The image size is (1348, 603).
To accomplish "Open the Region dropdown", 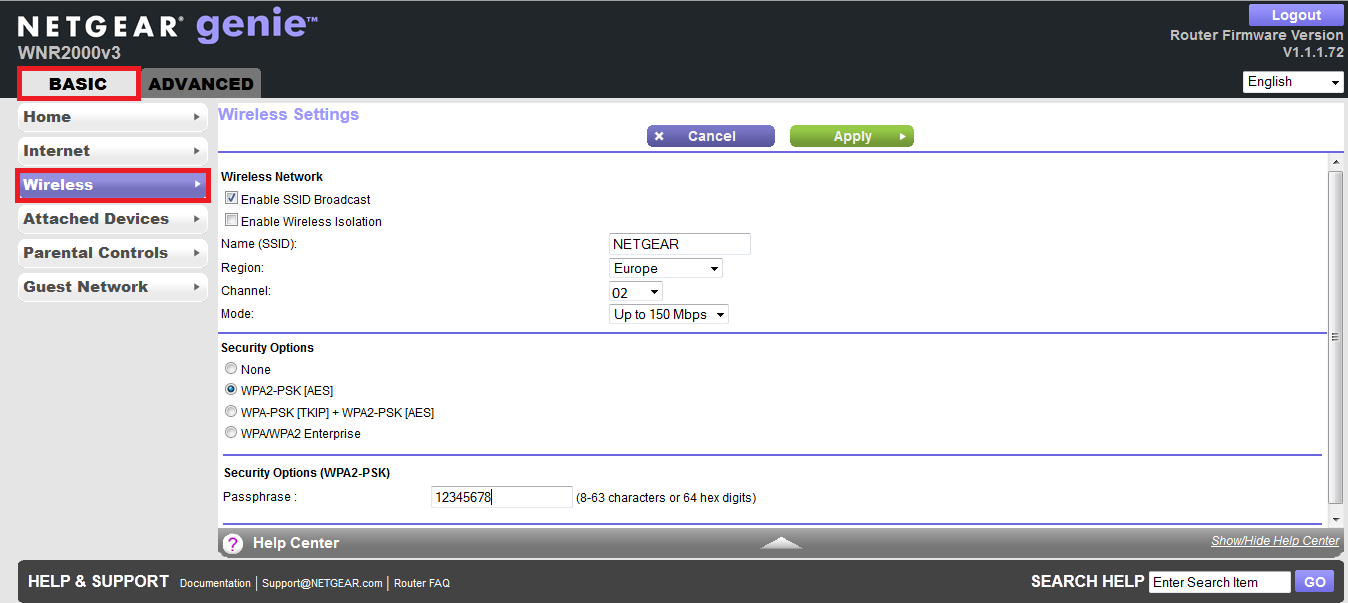I will tap(665, 268).
